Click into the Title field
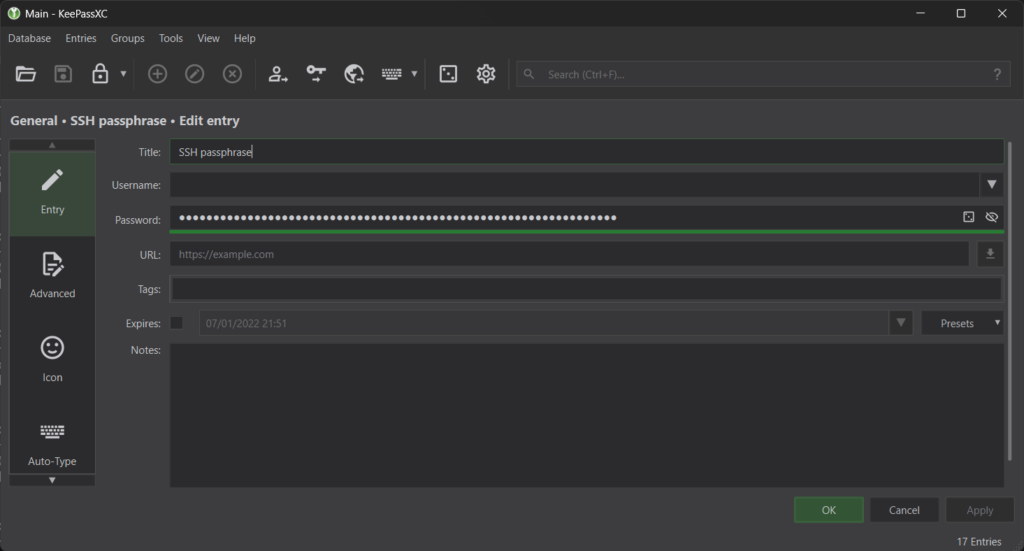The height and width of the screenshot is (551, 1024). coord(586,151)
